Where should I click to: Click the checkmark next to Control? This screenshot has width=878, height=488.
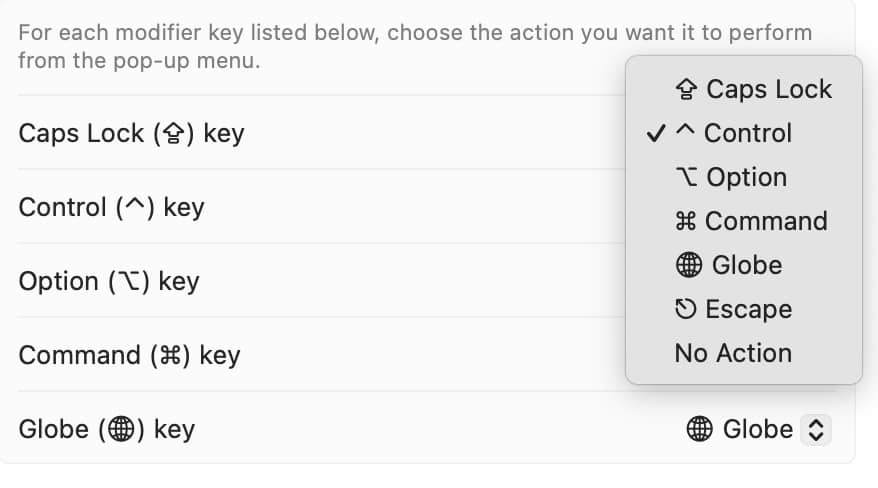coord(656,133)
